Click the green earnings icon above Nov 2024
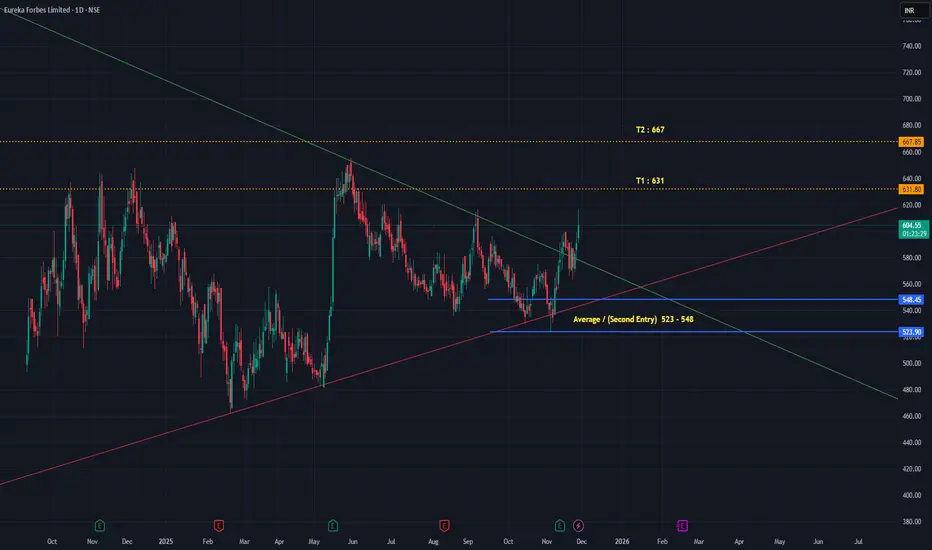This screenshot has height=550, width=932. point(99,526)
